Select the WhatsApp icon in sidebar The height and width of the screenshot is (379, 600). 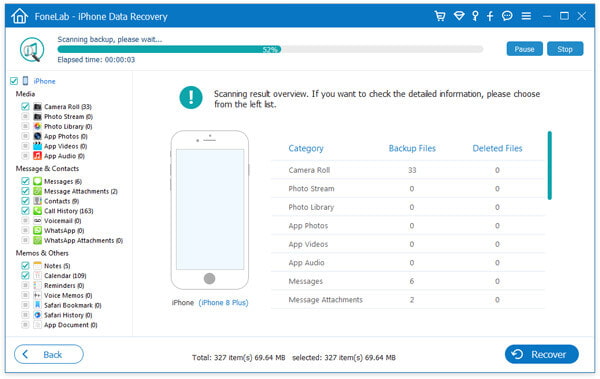pyautogui.click(x=37, y=230)
